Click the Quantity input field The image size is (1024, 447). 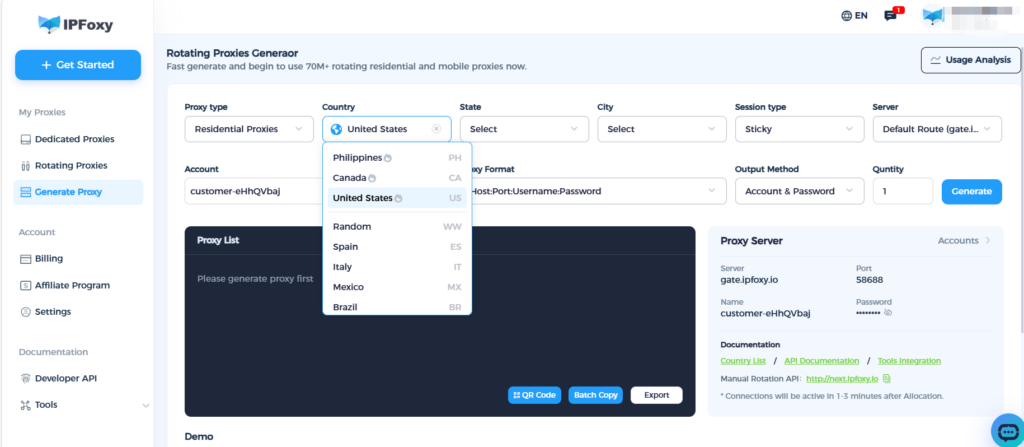902,191
